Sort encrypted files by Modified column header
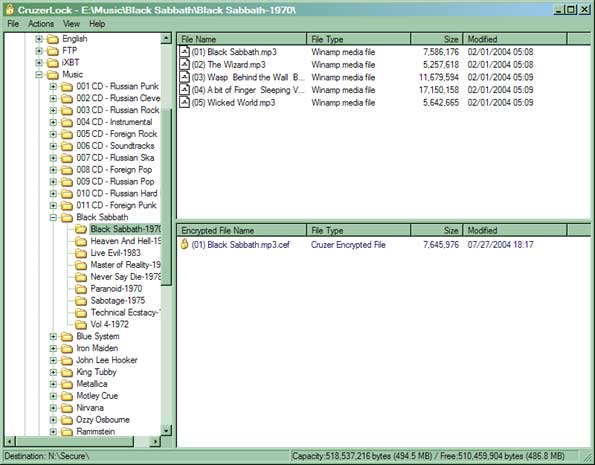 (515, 230)
